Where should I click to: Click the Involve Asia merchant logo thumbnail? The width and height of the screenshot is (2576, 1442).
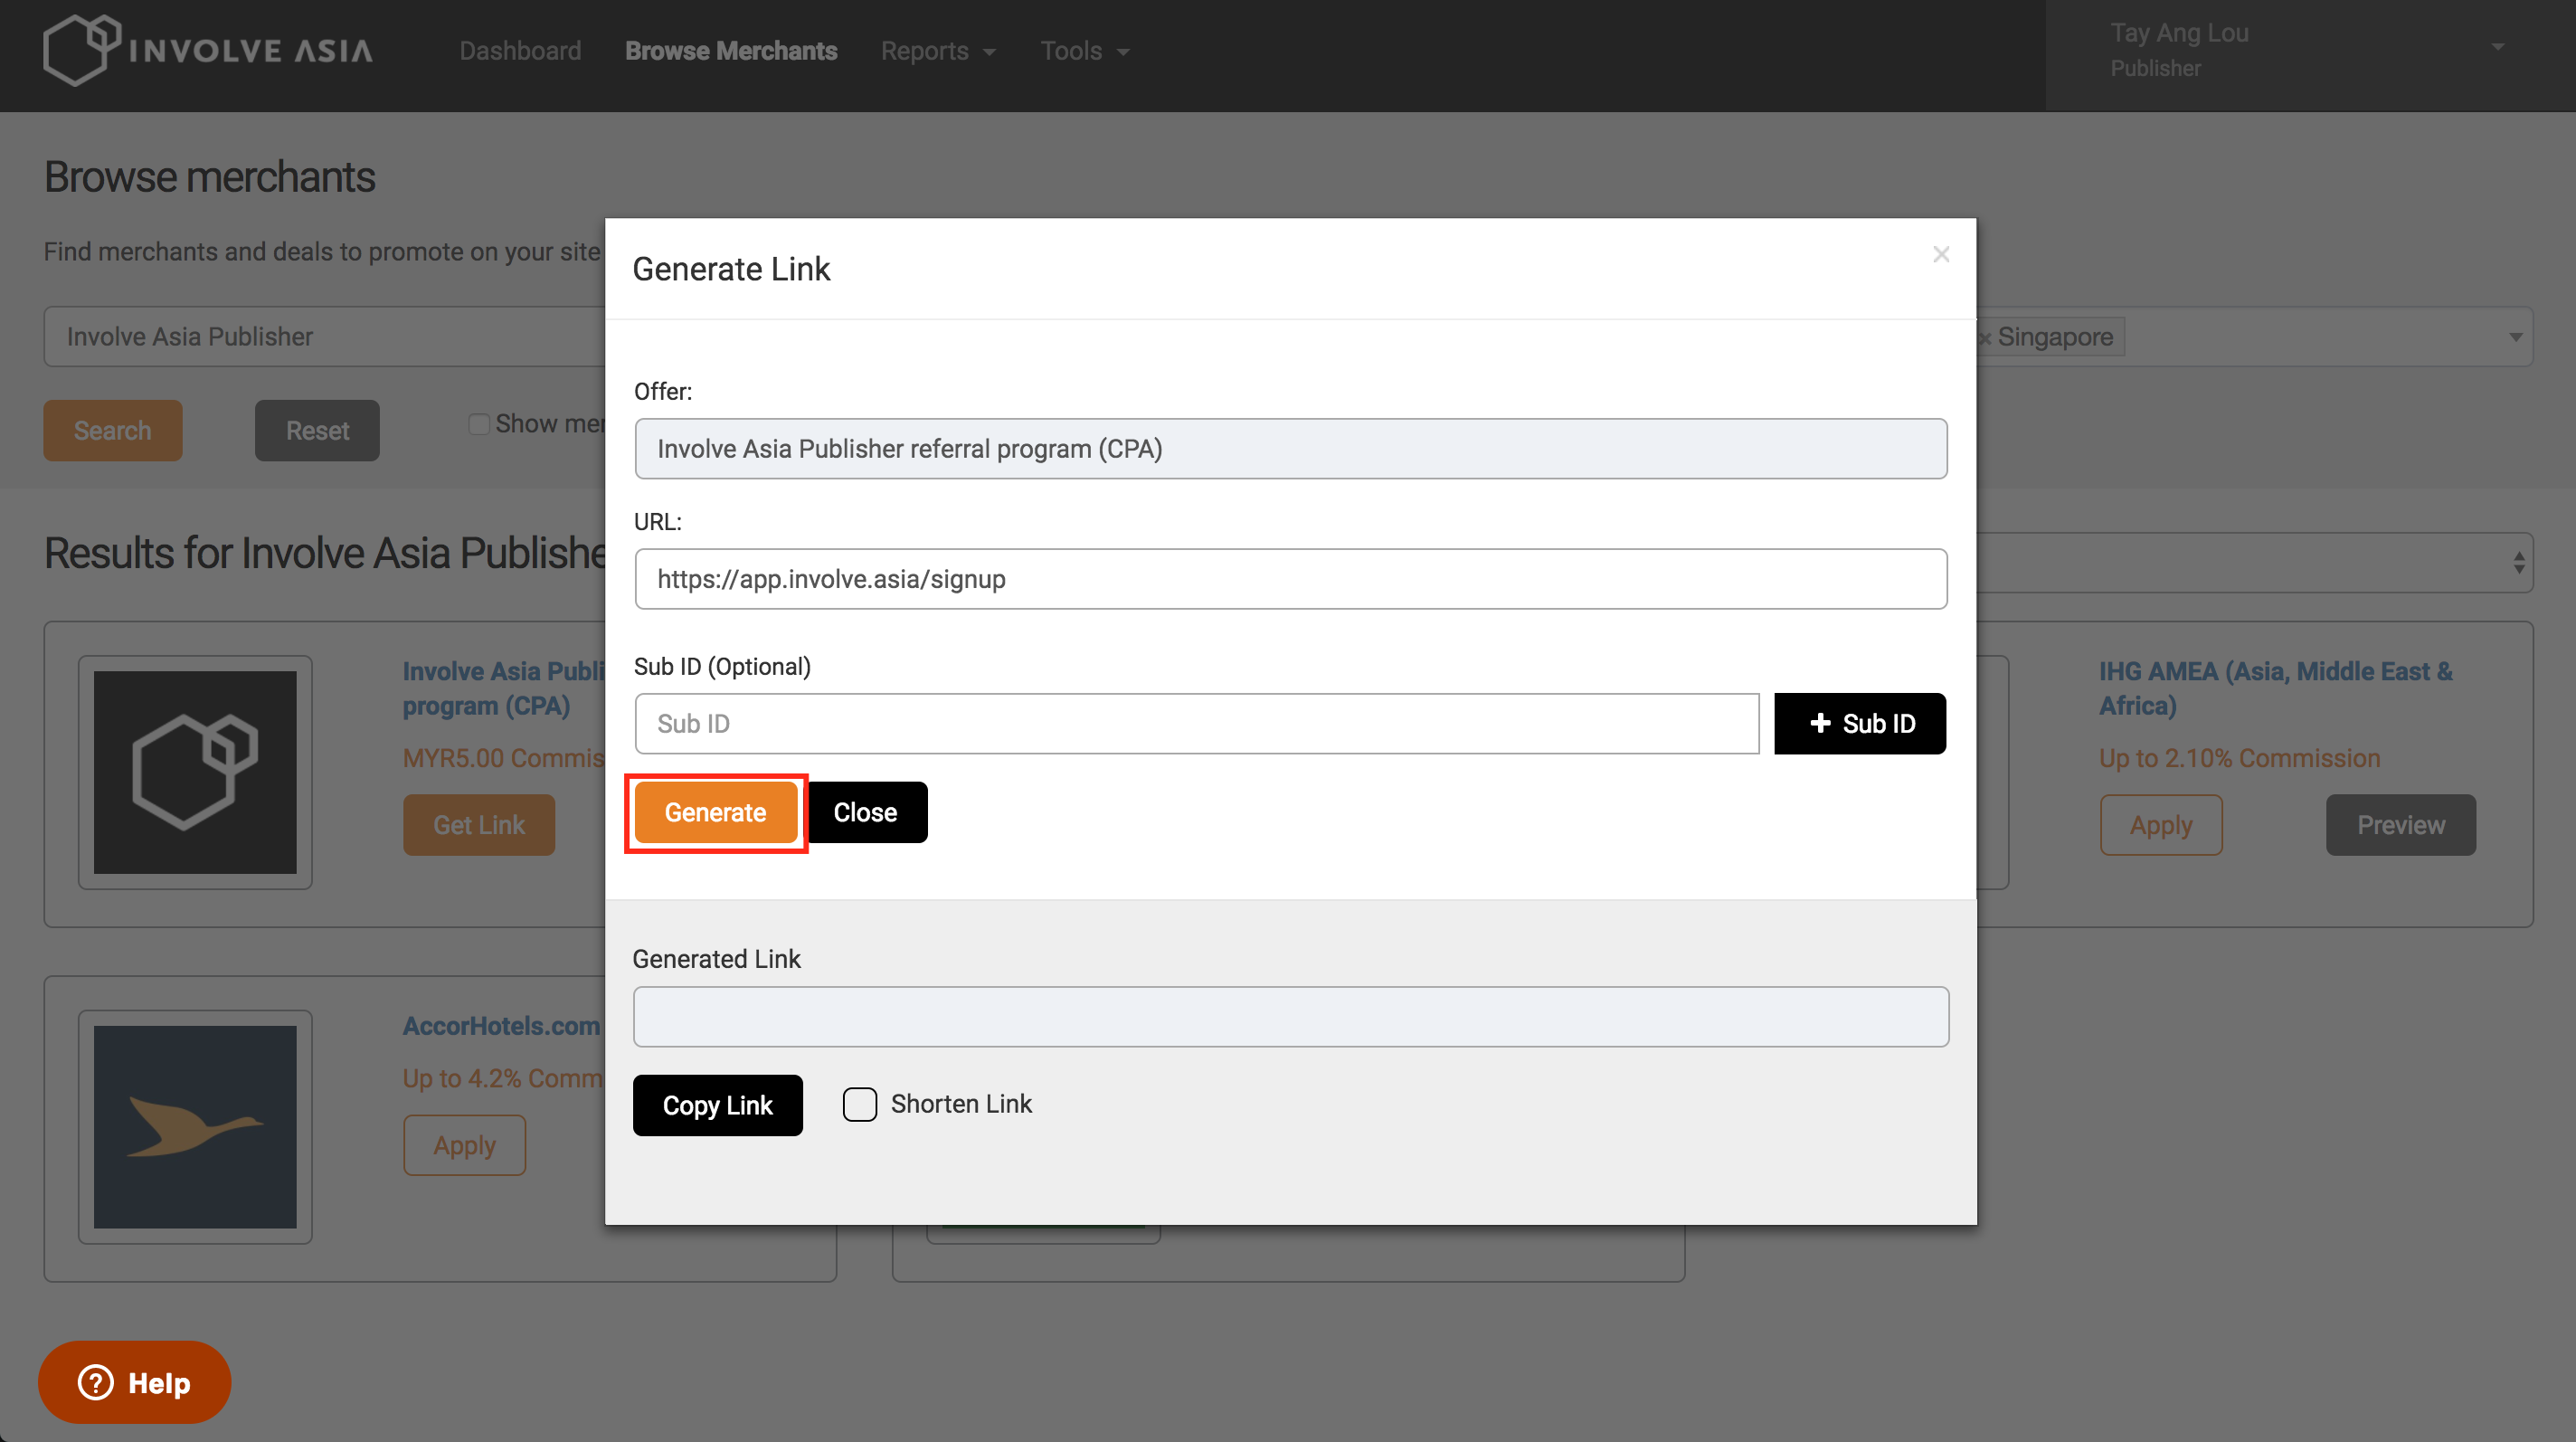click(x=195, y=772)
